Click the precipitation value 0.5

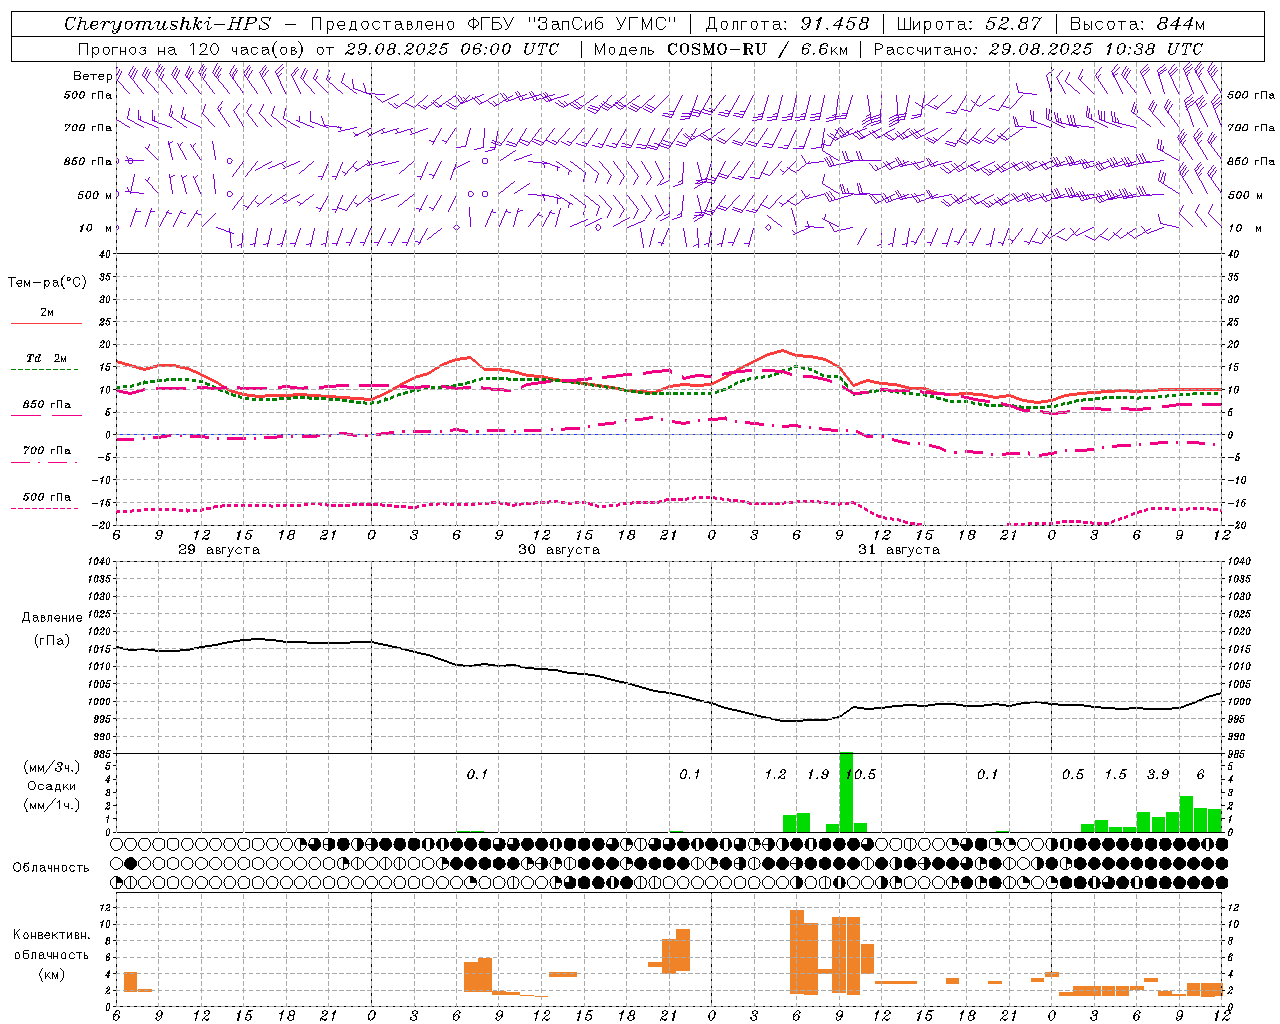click(1073, 775)
